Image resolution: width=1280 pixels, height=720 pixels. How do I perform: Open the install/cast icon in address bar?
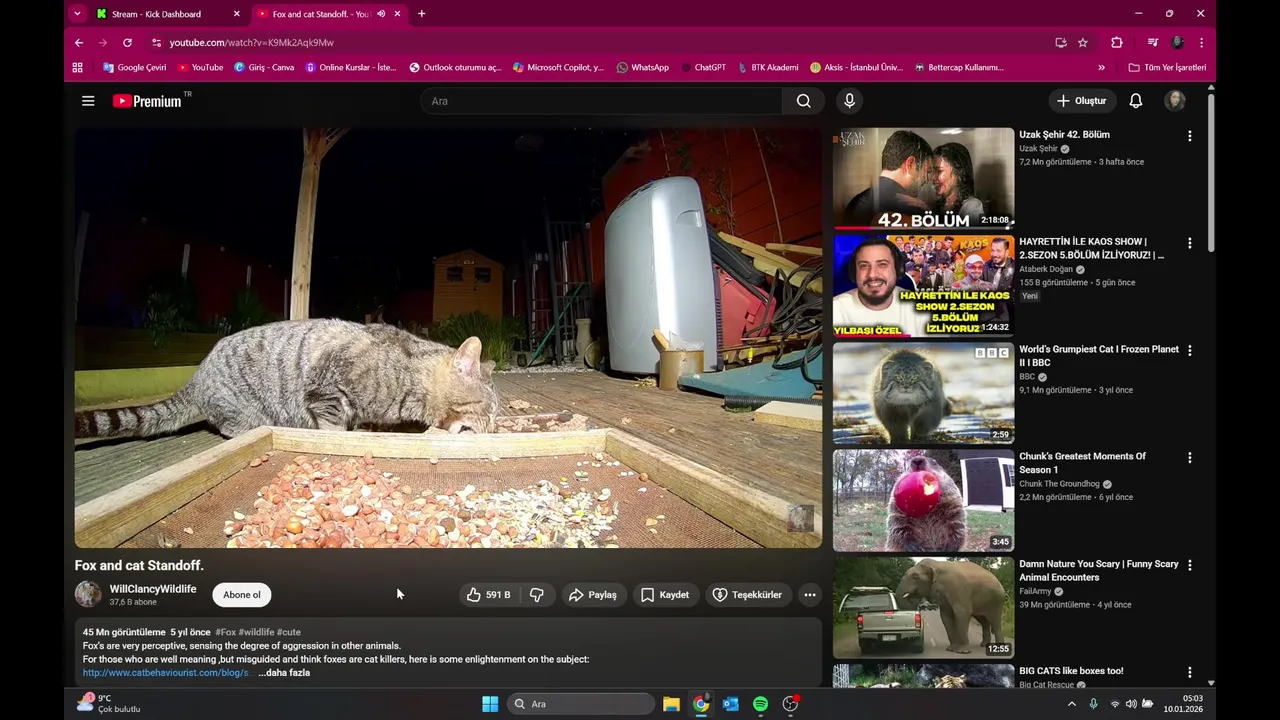[x=1060, y=43]
